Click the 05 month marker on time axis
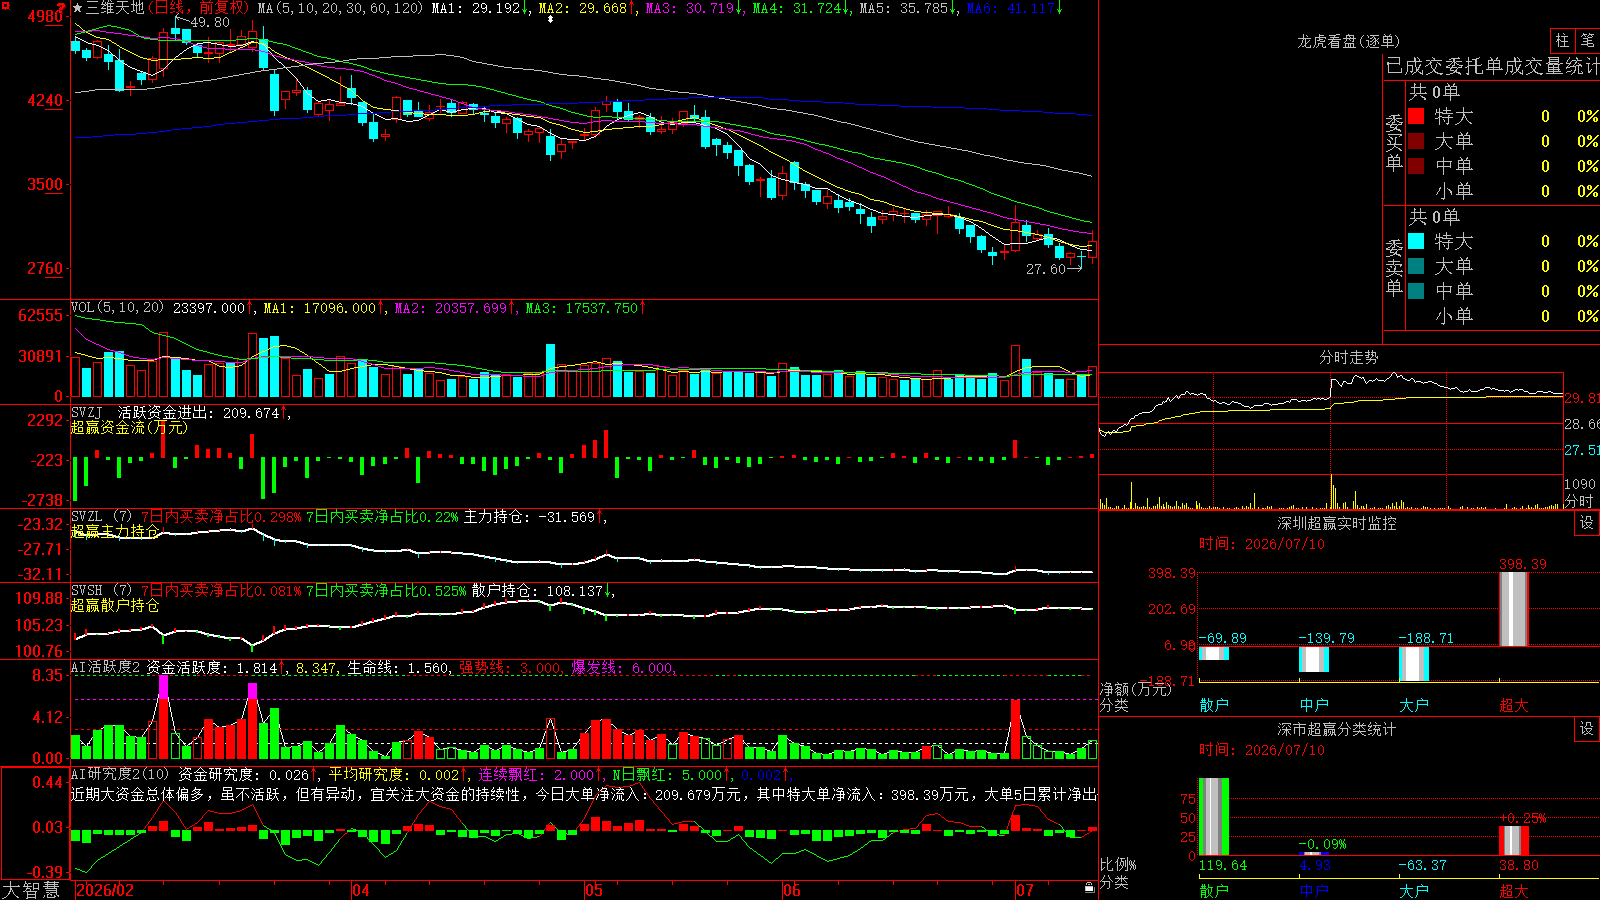This screenshot has height=900, width=1600. coord(594,890)
